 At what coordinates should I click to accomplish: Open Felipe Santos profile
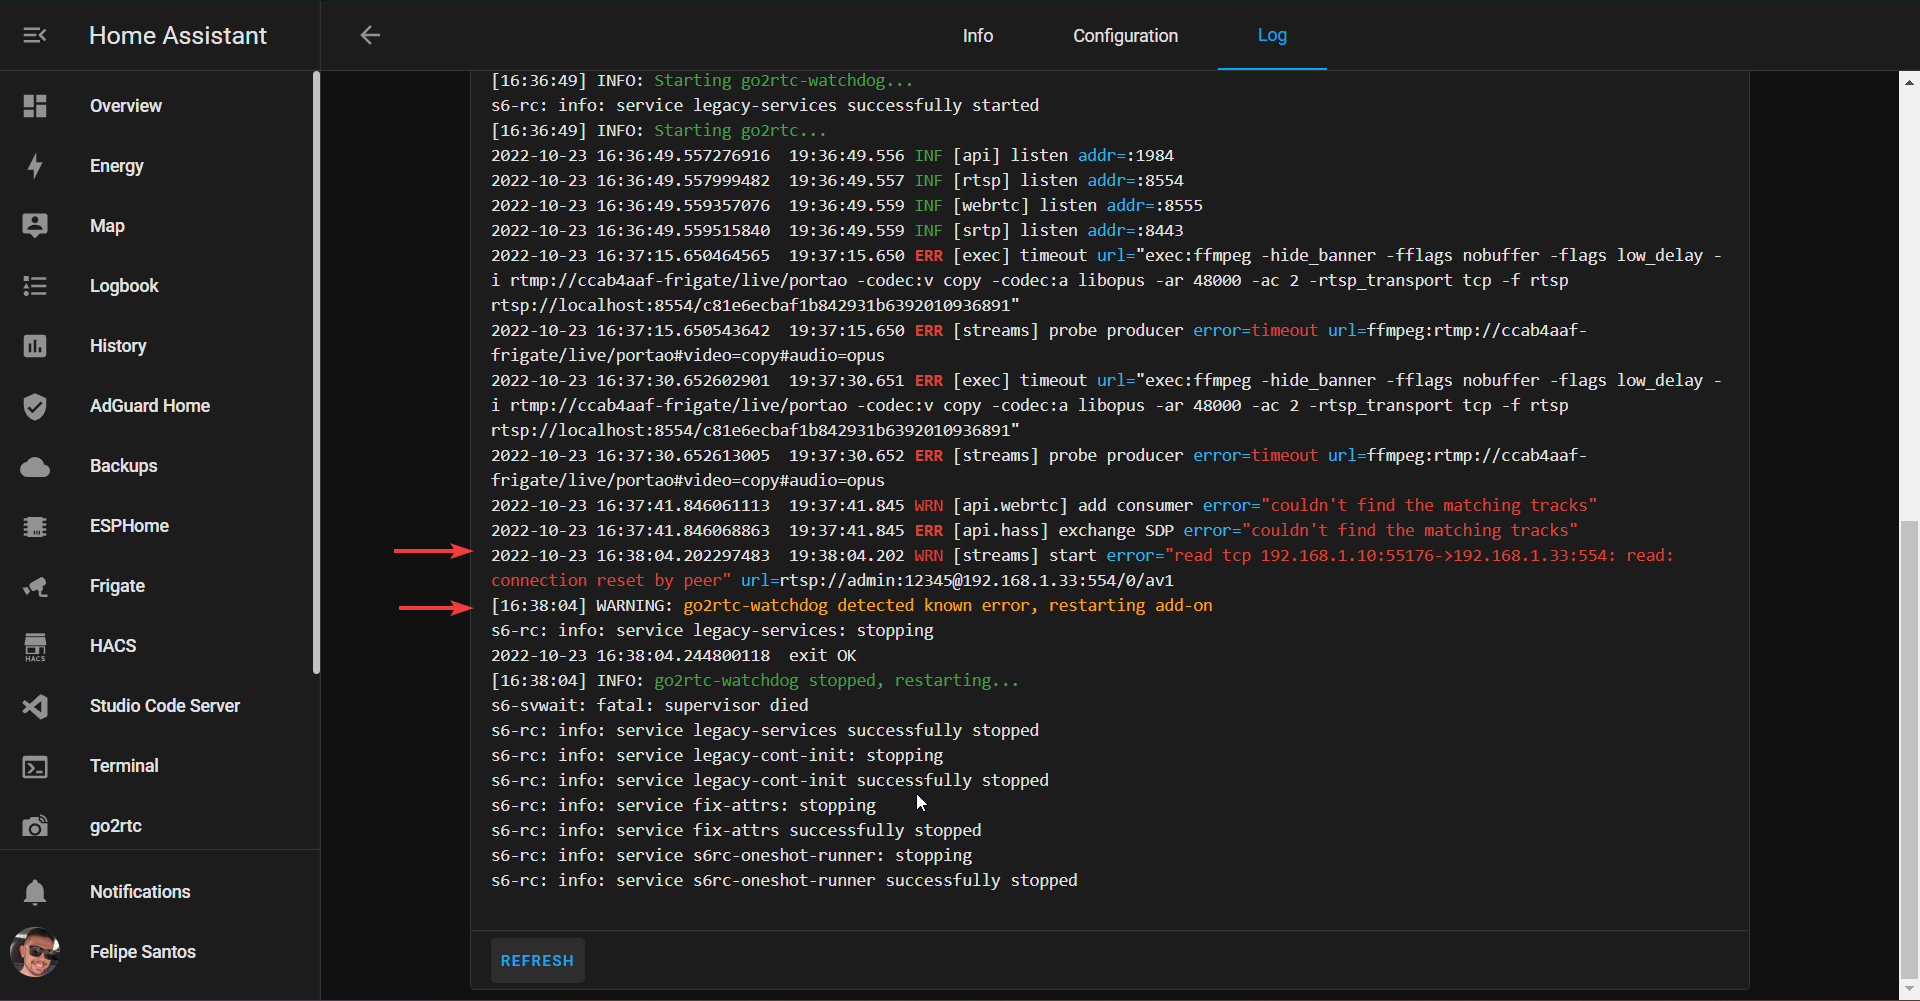pyautogui.click(x=143, y=952)
